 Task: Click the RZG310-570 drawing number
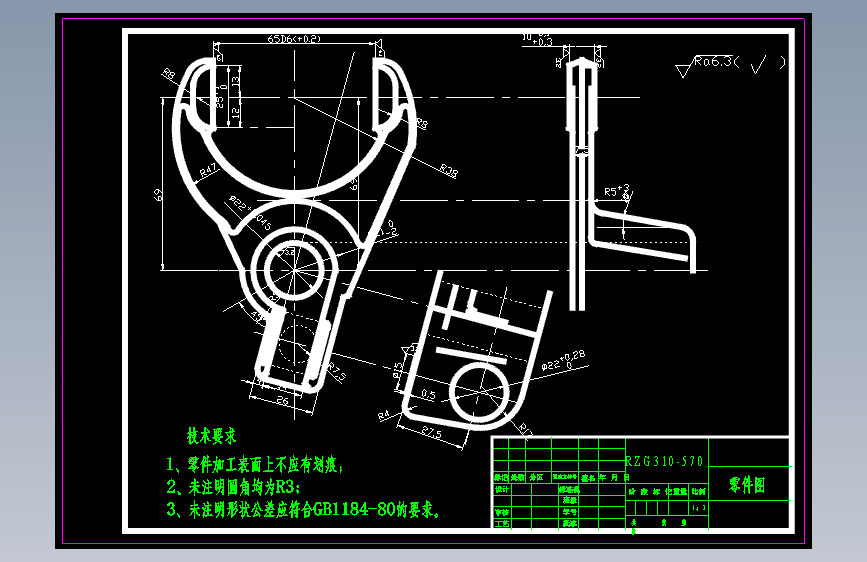coord(664,461)
